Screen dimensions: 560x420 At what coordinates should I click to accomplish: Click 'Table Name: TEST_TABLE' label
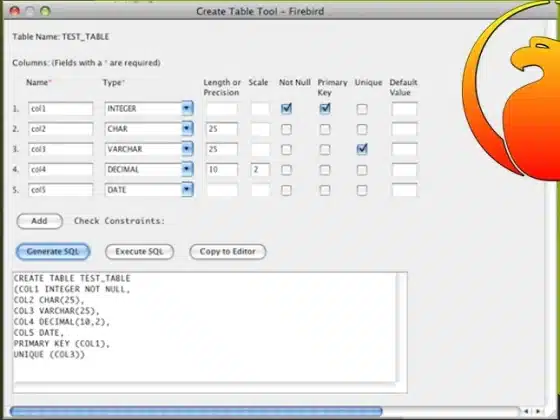coord(61,37)
